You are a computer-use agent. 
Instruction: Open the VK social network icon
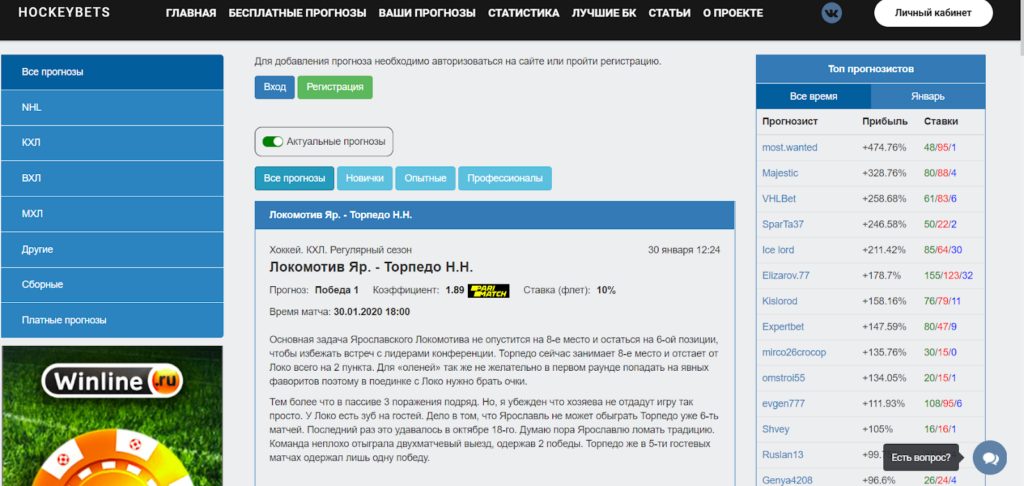click(x=831, y=13)
